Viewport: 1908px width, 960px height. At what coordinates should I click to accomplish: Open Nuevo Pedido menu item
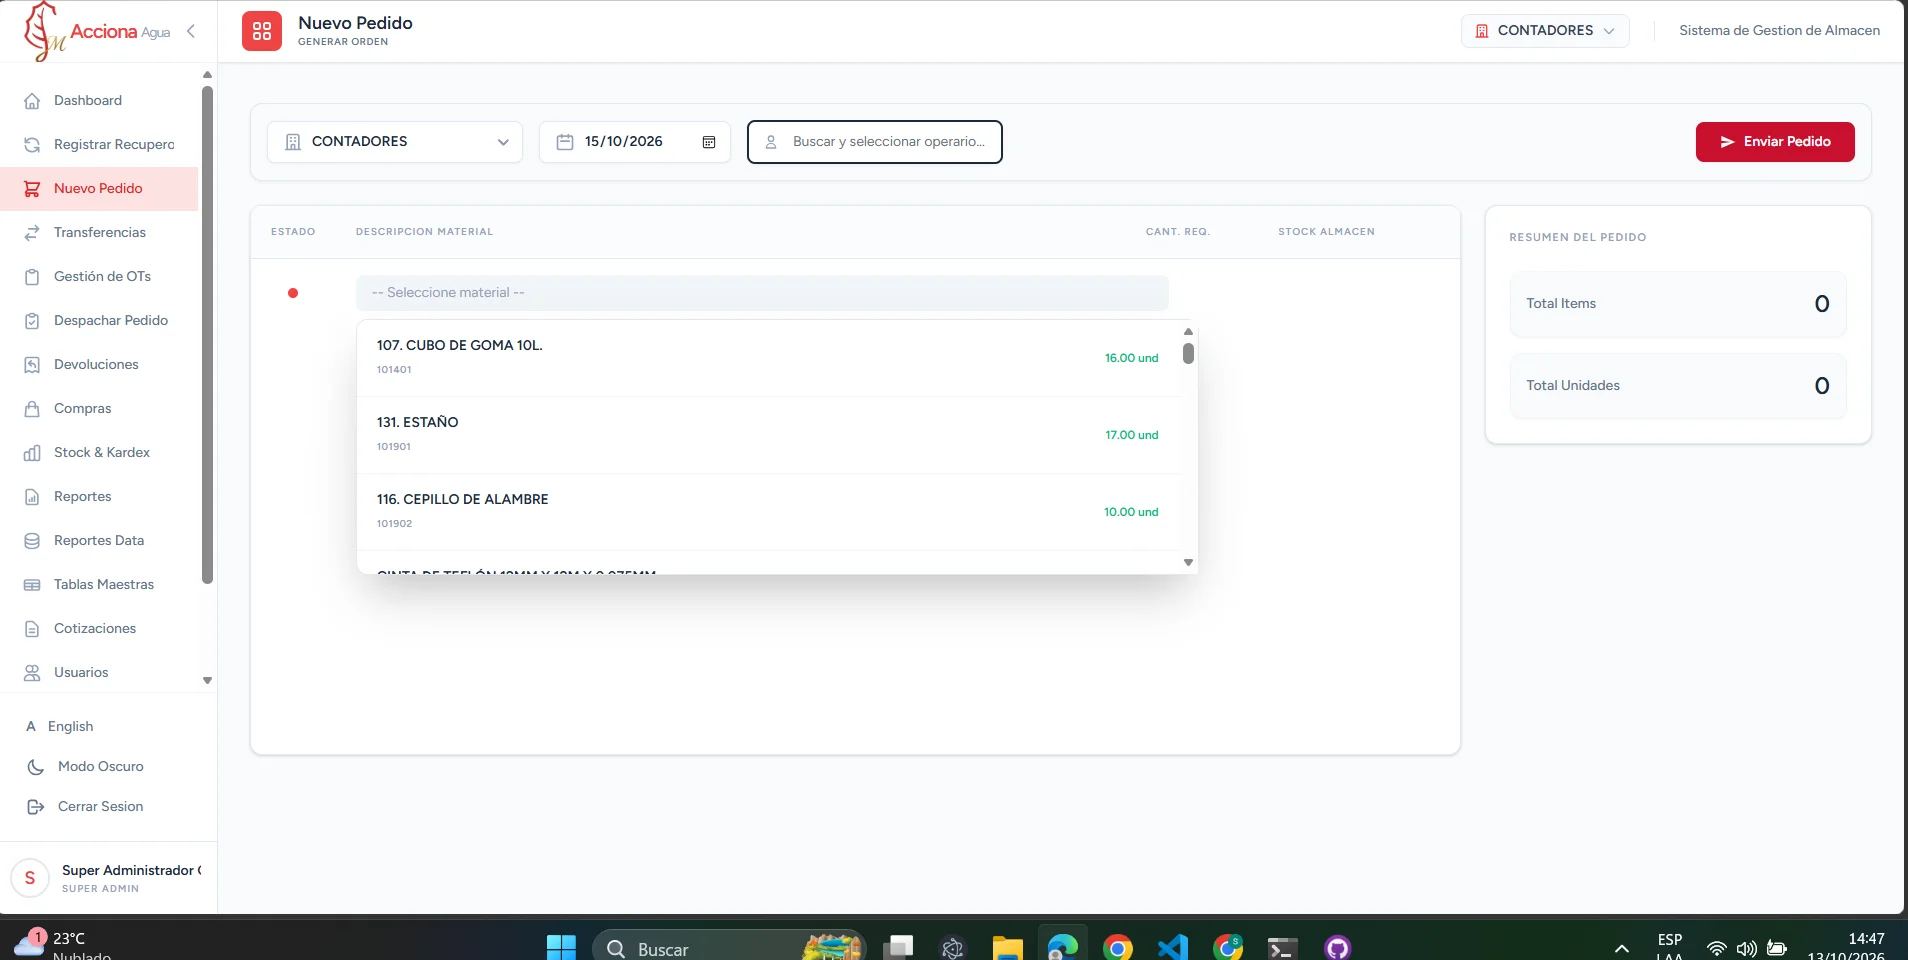[99, 189]
